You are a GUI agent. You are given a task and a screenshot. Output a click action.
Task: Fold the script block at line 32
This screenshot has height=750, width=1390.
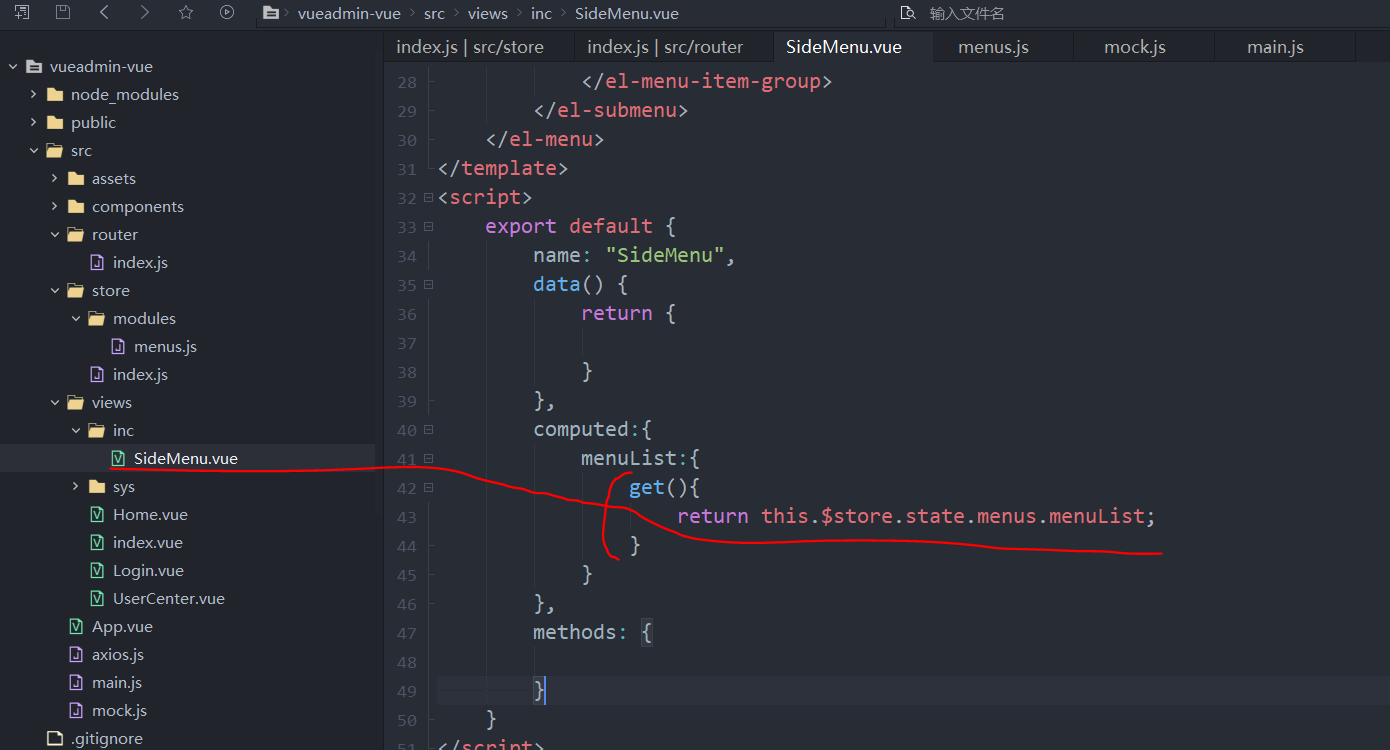point(428,197)
